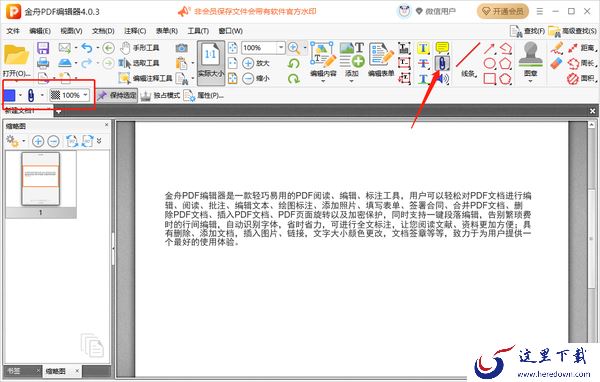
Task: Open the Add (添加) image and text tool
Action: pyautogui.click(x=352, y=59)
